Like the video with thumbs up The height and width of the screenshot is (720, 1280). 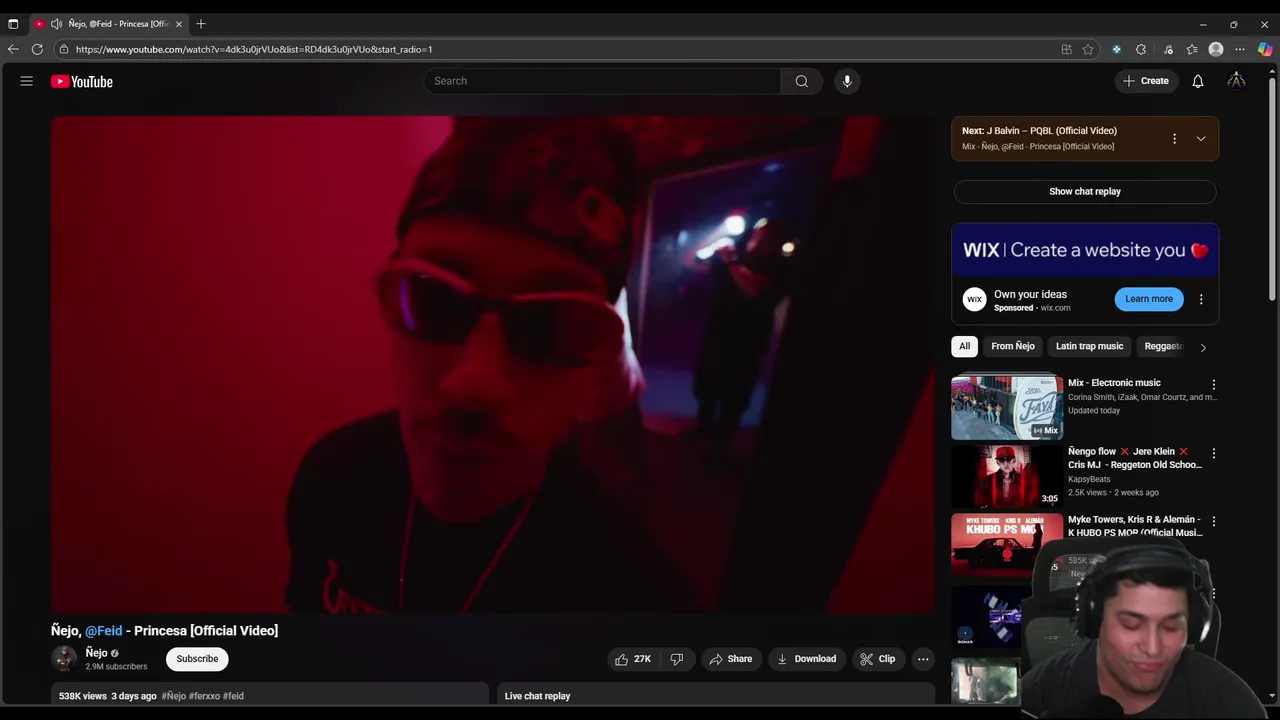coord(633,659)
